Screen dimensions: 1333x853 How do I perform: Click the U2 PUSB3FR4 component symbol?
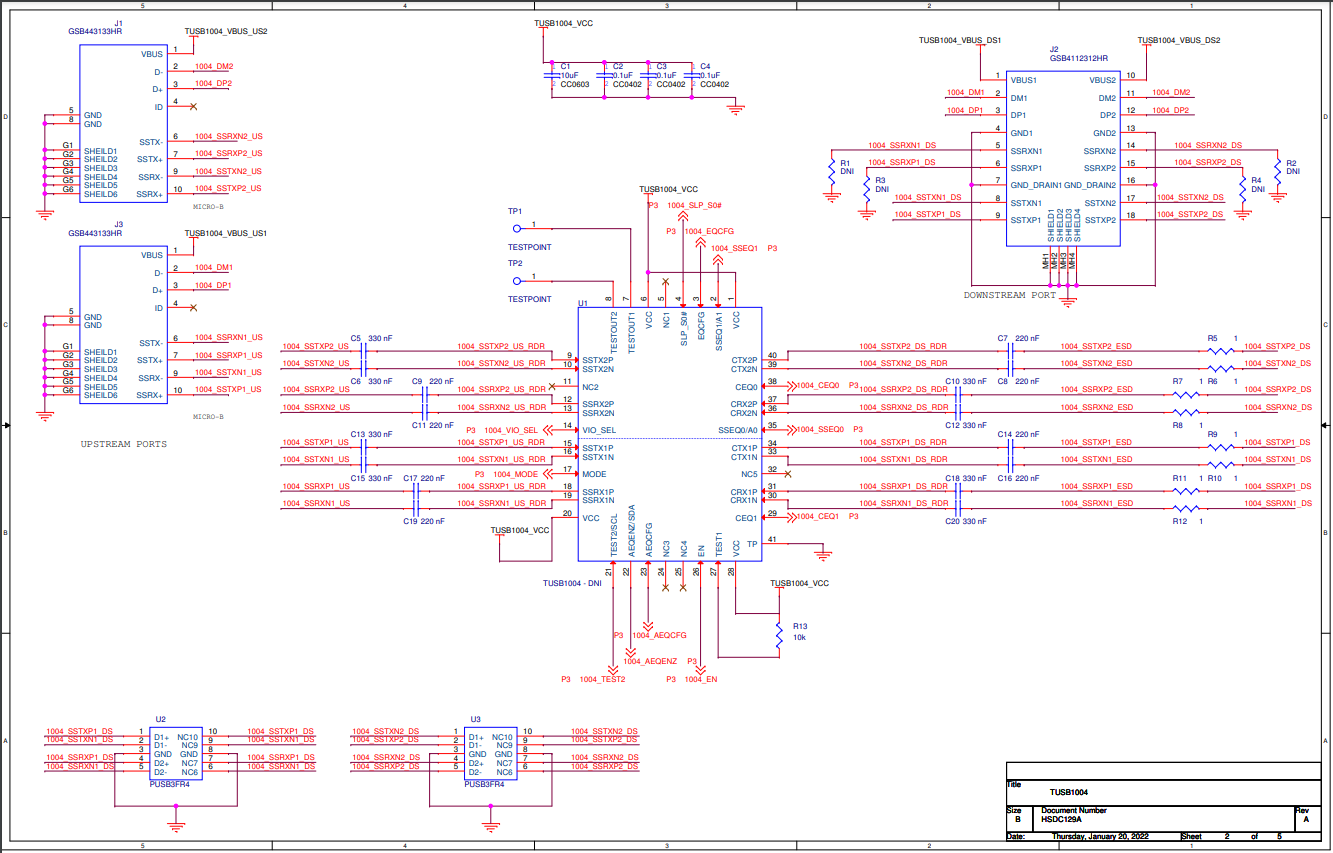coord(178,755)
